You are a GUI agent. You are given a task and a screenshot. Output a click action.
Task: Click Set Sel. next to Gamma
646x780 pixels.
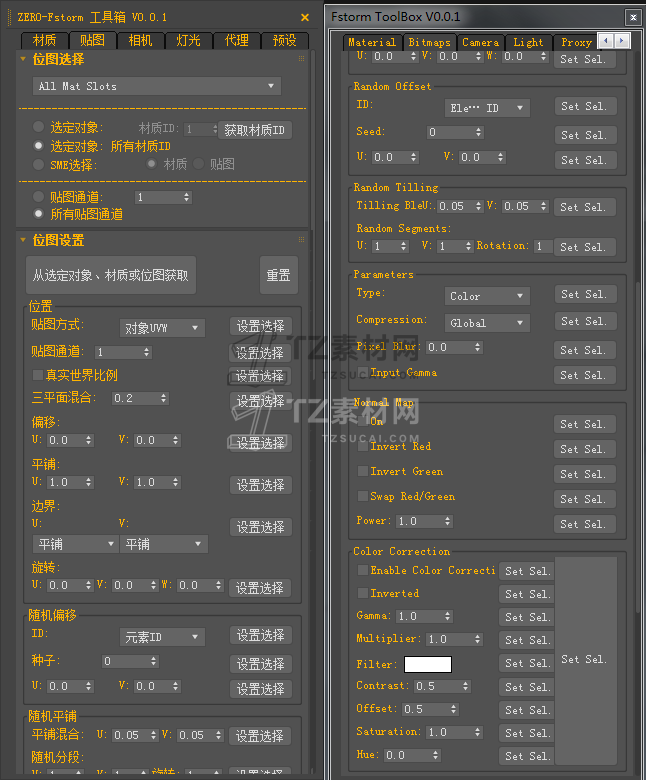(x=527, y=617)
